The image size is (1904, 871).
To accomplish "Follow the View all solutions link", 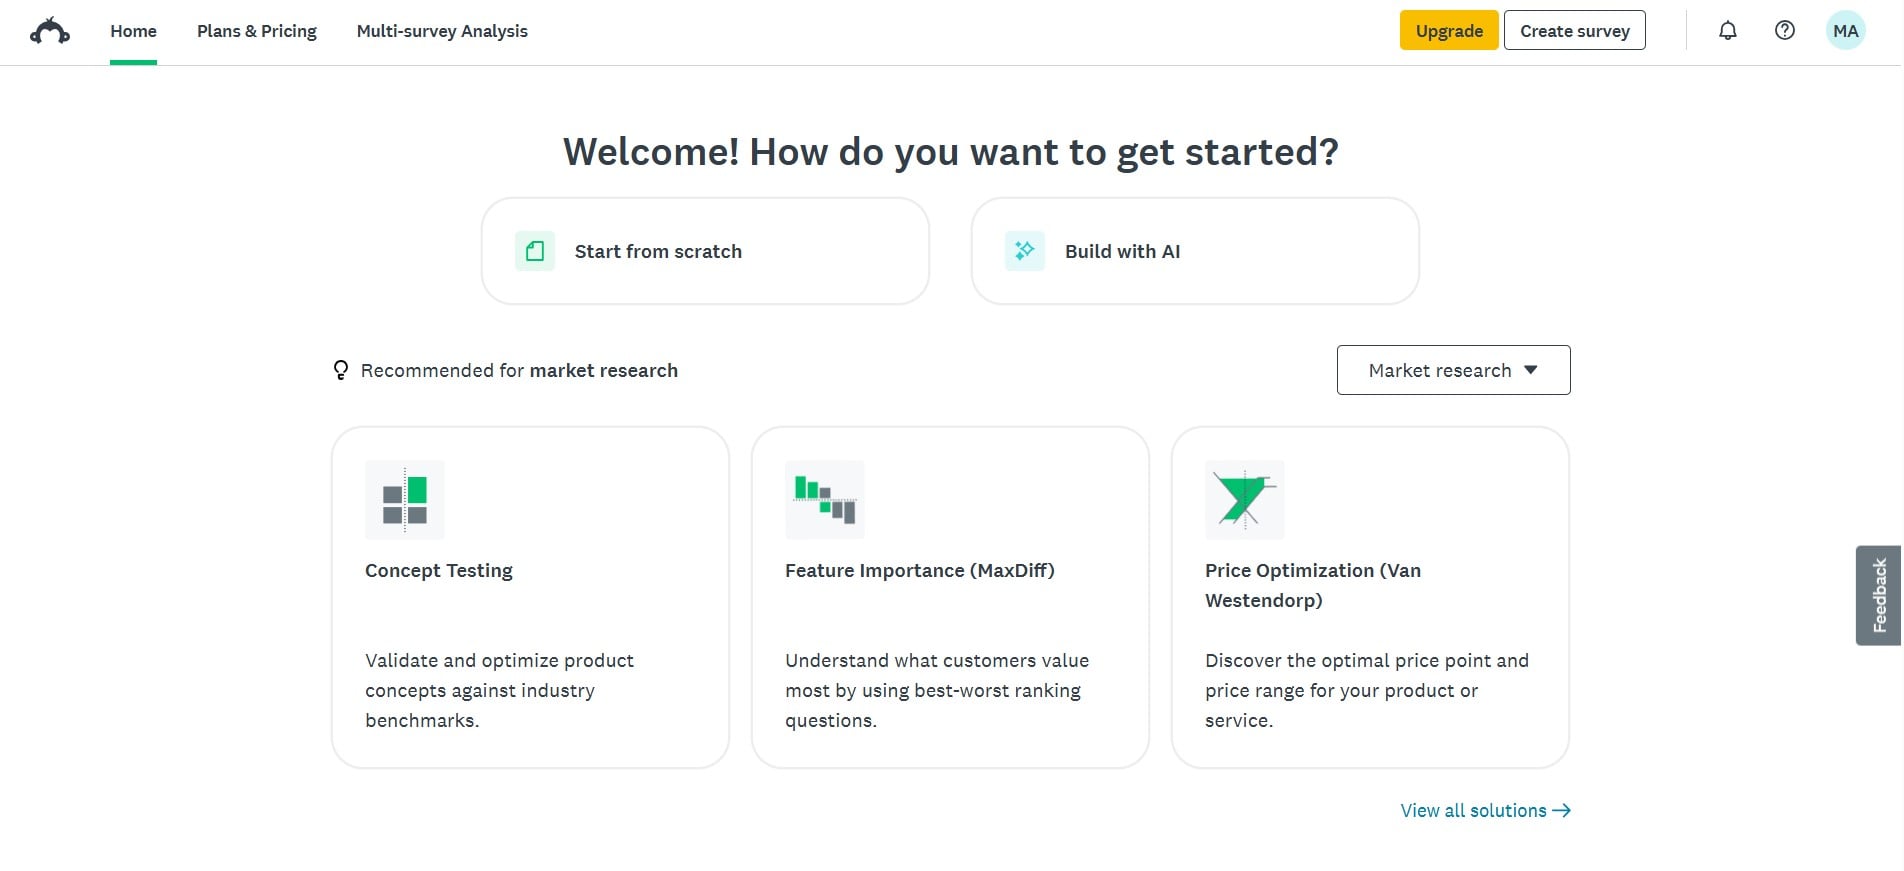I will 1485,811.
